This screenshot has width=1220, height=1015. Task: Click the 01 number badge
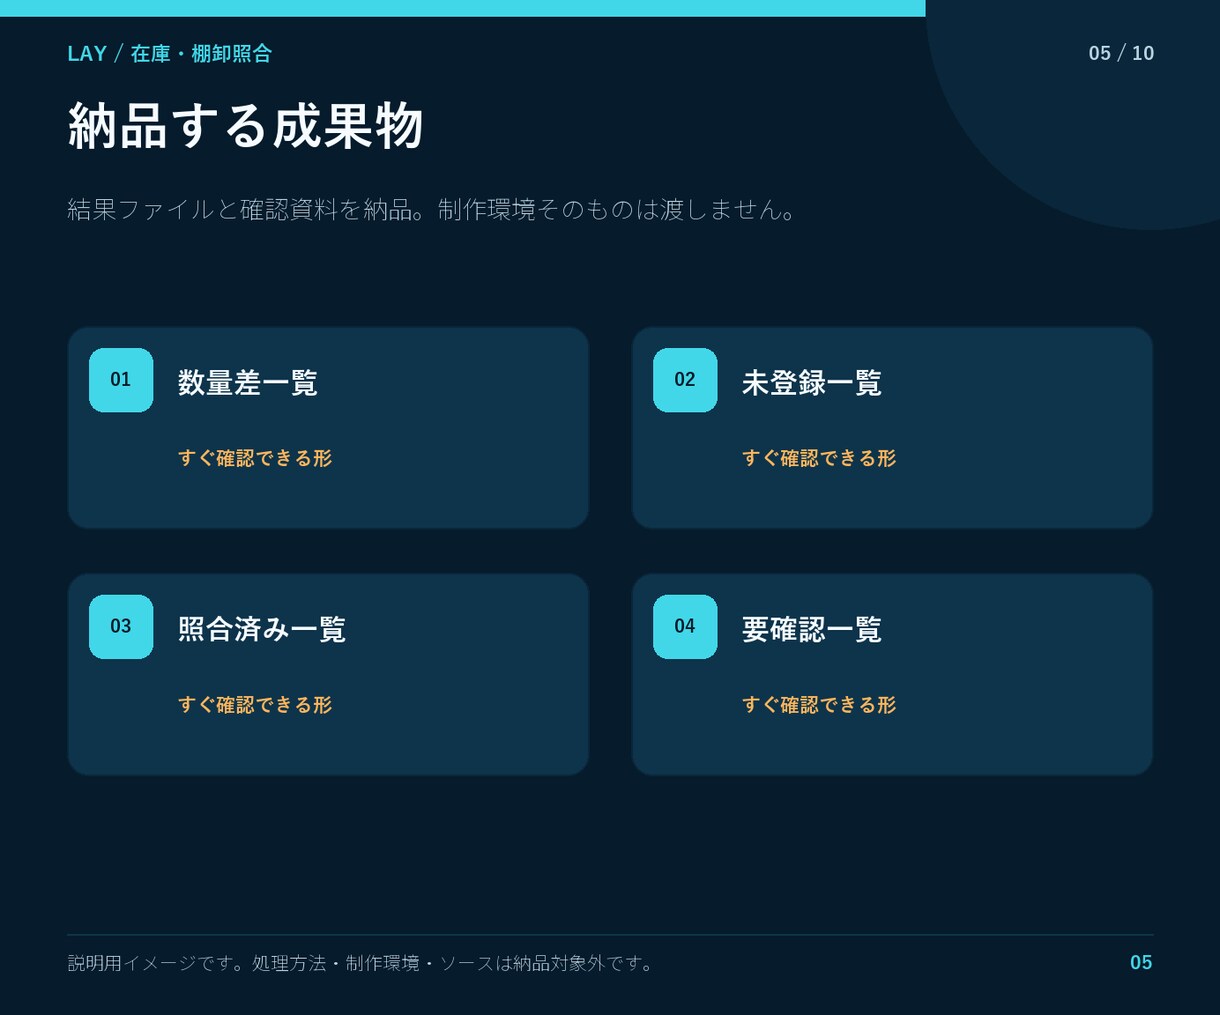click(121, 380)
